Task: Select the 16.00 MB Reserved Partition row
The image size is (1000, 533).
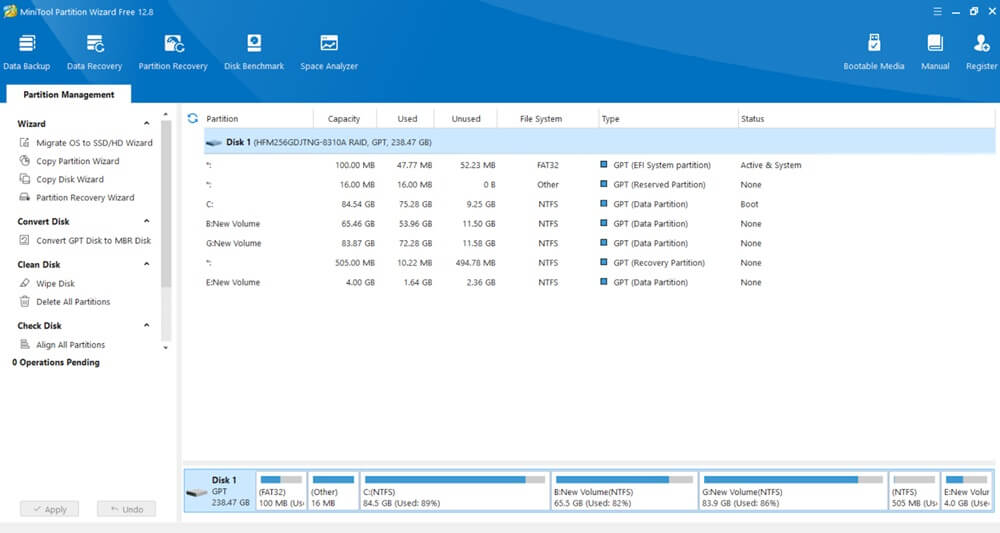Action: click(x=599, y=185)
